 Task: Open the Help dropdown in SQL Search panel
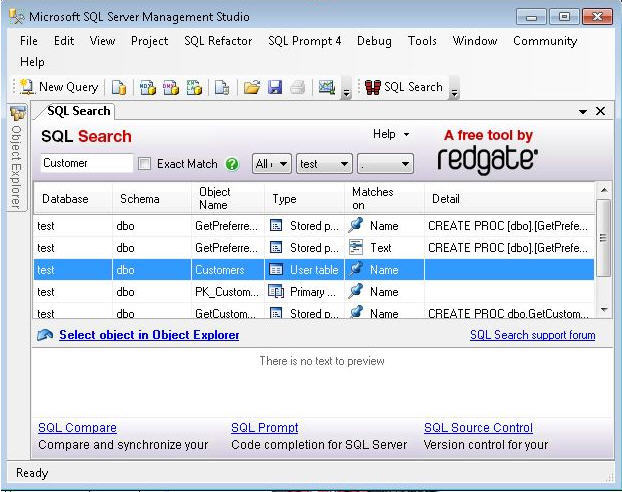[391, 134]
